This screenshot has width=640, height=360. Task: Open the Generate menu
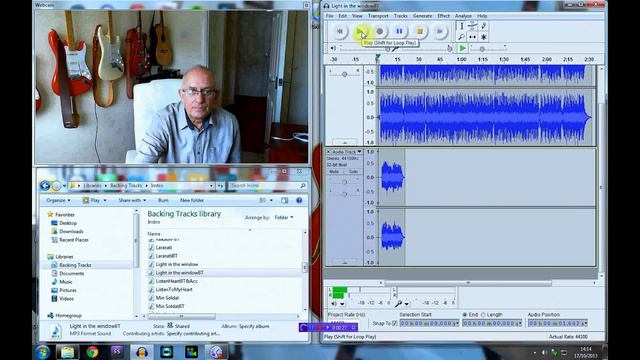click(422, 16)
